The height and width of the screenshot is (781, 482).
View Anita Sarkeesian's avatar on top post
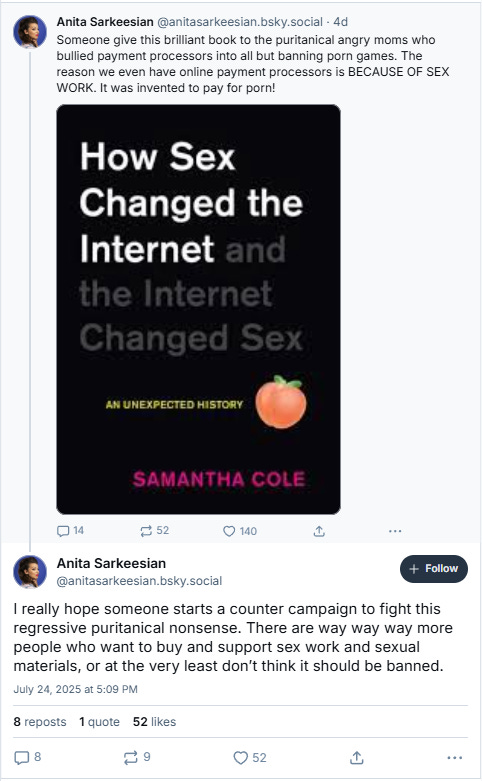(30, 32)
